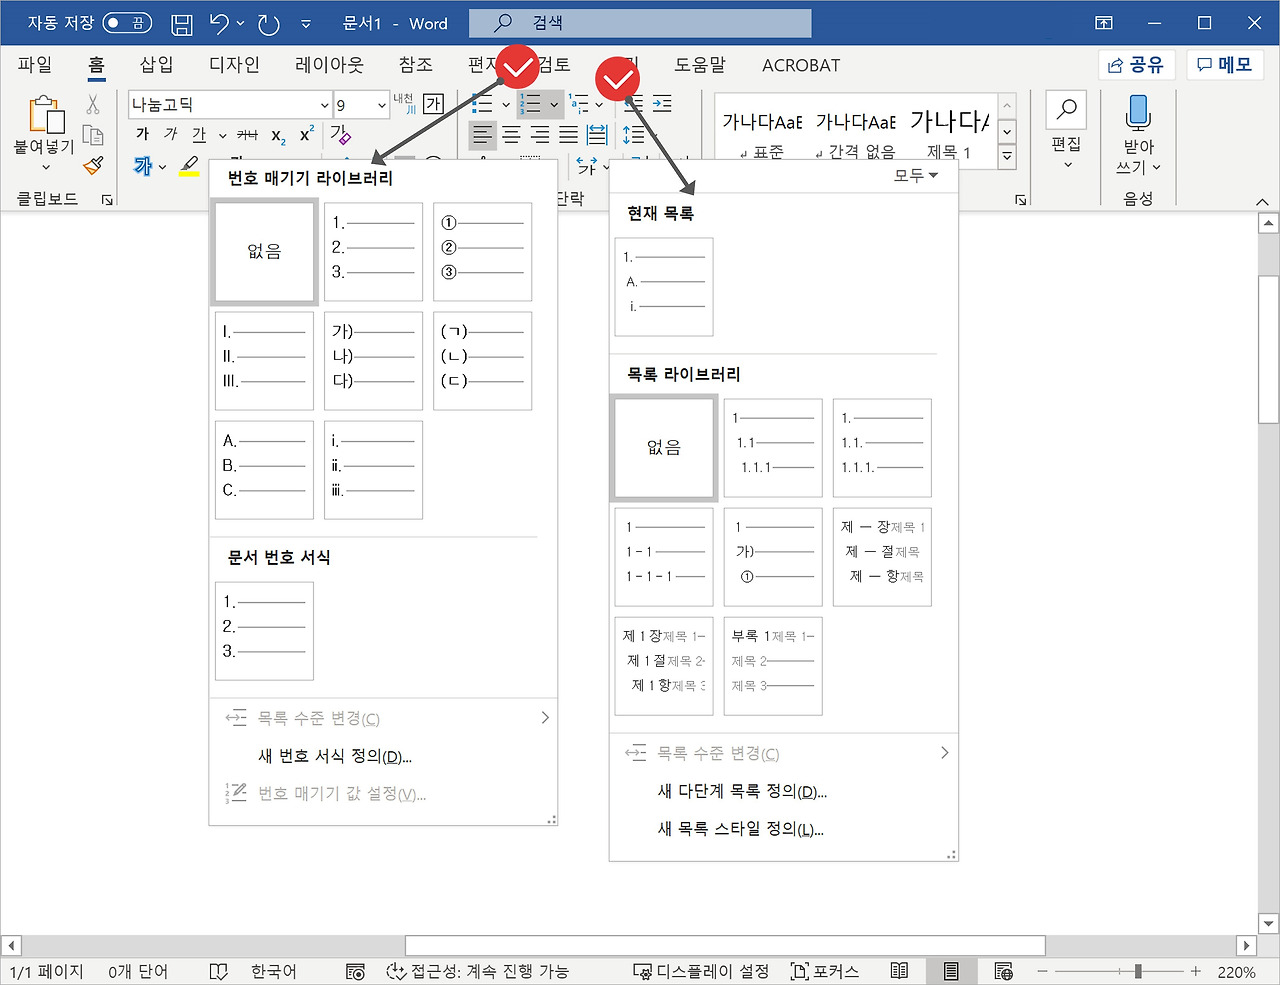Click the zoom out minus button
This screenshot has width=1280, height=985.
click(1042, 971)
